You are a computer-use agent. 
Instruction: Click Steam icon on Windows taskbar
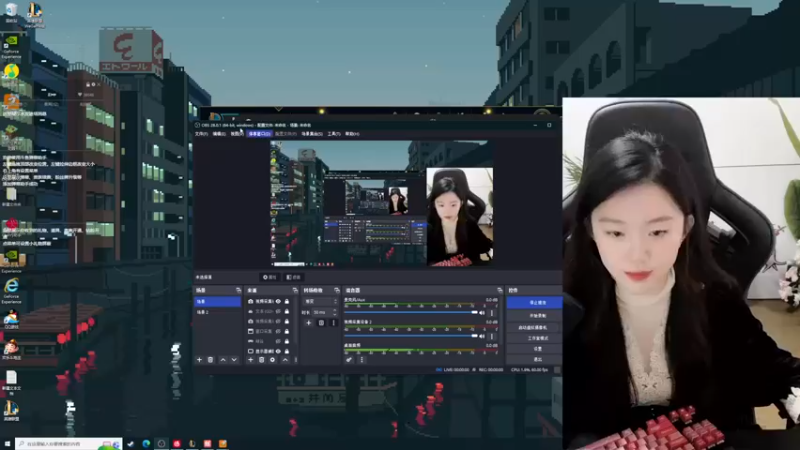pyautogui.click(x=131, y=444)
